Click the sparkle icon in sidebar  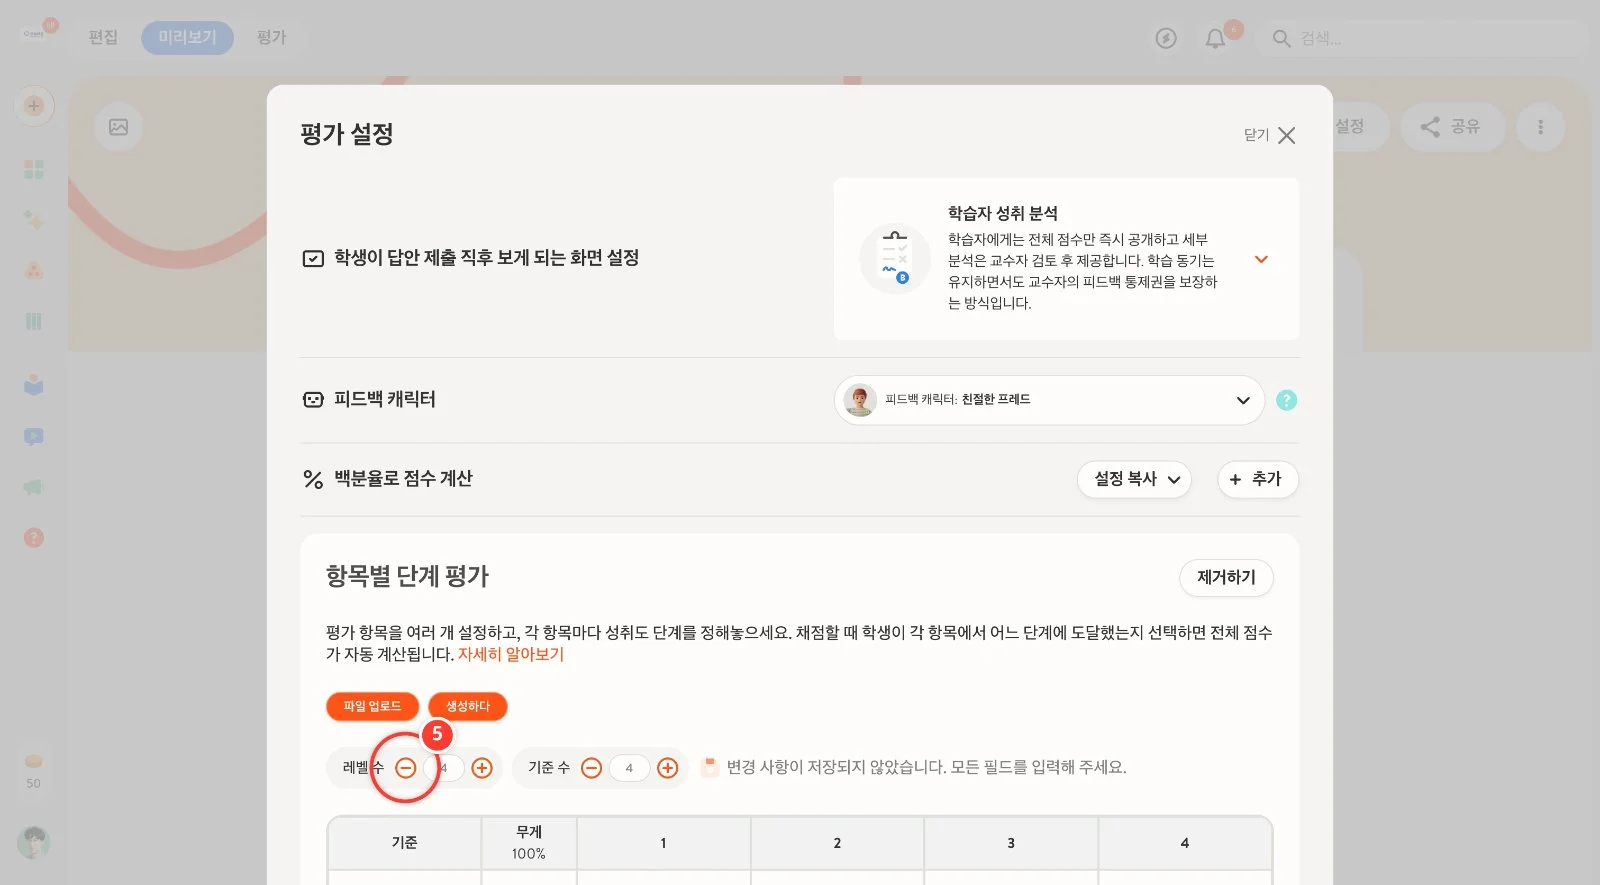[34, 220]
